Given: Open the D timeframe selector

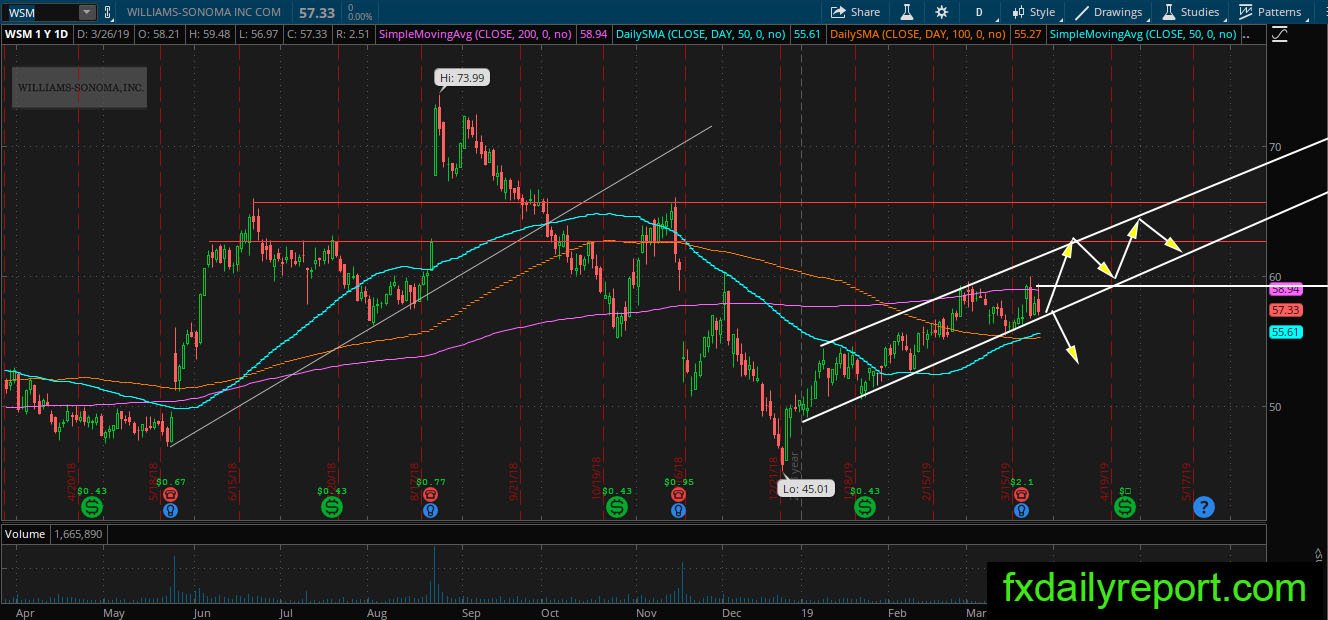Looking at the screenshot, I should (979, 12).
